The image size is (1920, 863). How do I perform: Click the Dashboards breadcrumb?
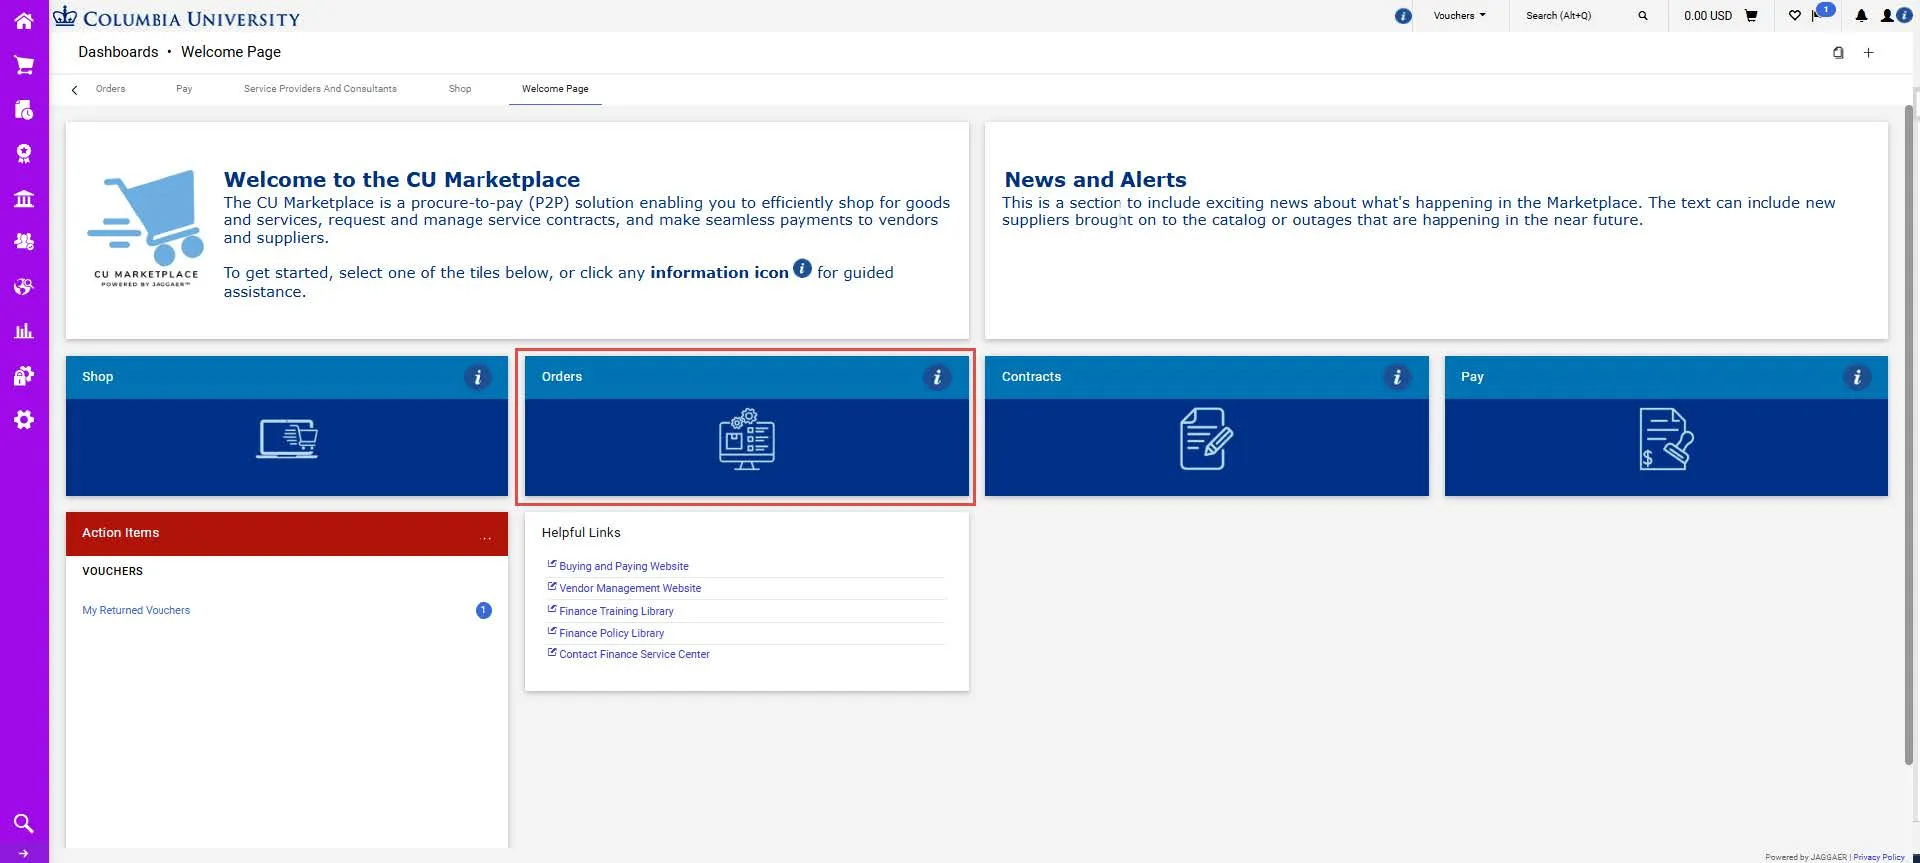118,52
